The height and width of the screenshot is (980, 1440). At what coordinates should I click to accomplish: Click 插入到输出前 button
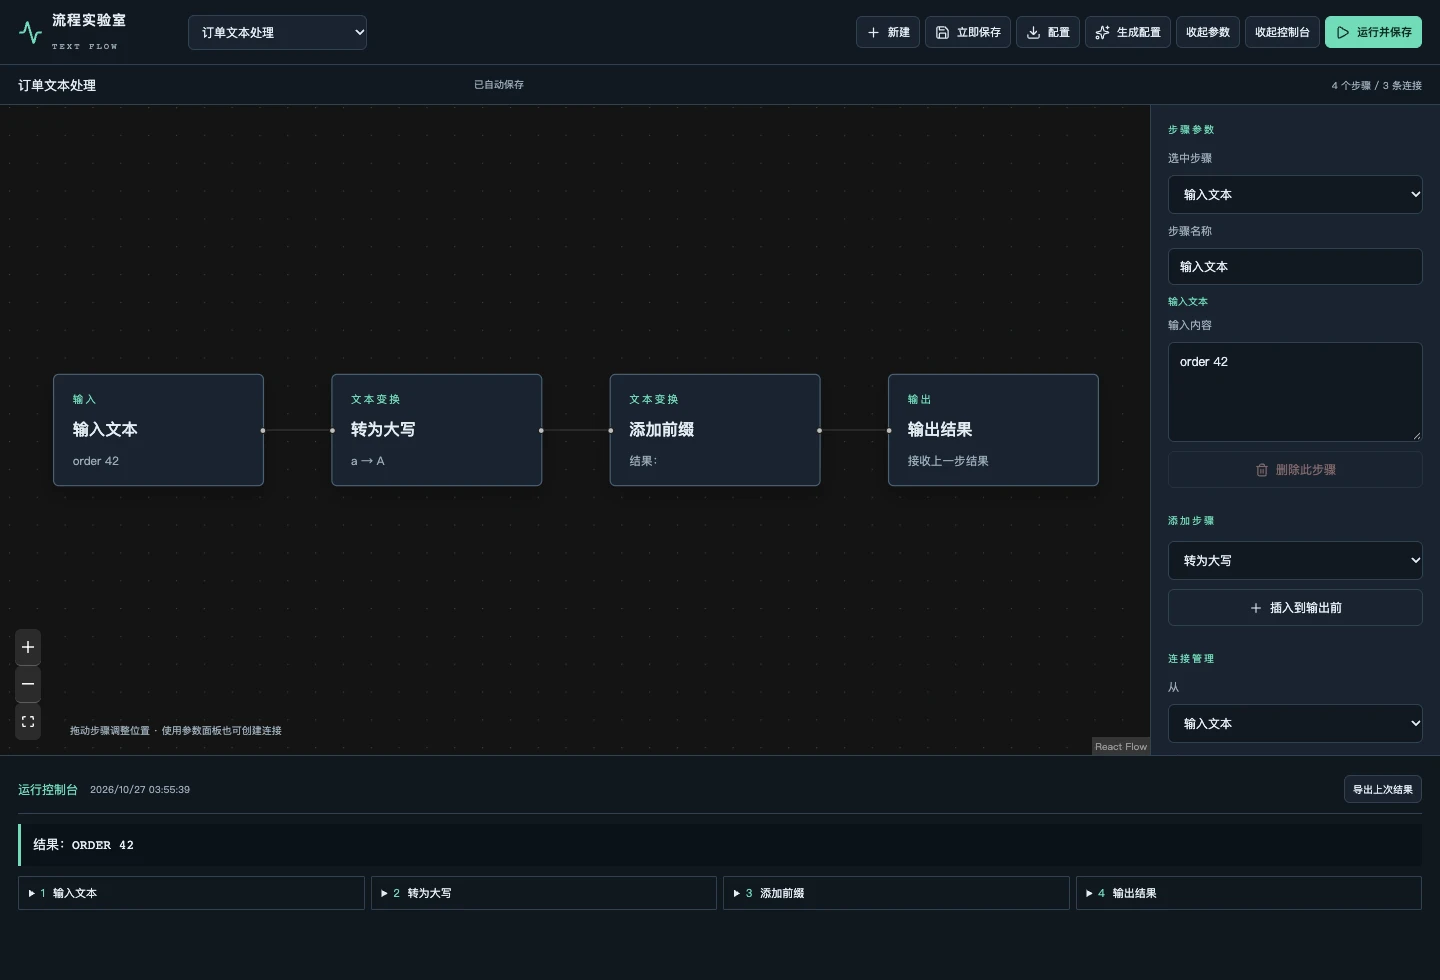pos(1295,608)
